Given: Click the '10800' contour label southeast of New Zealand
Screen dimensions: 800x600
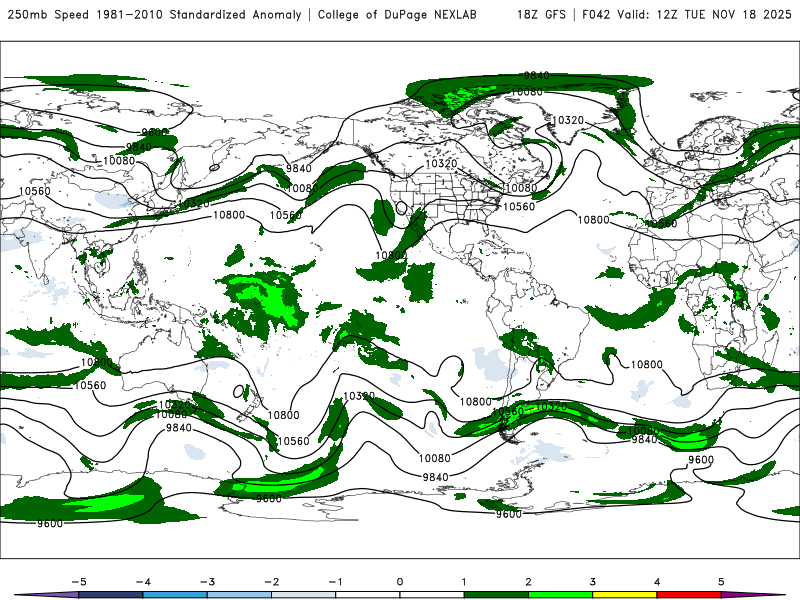Looking at the screenshot, I should tap(283, 415).
